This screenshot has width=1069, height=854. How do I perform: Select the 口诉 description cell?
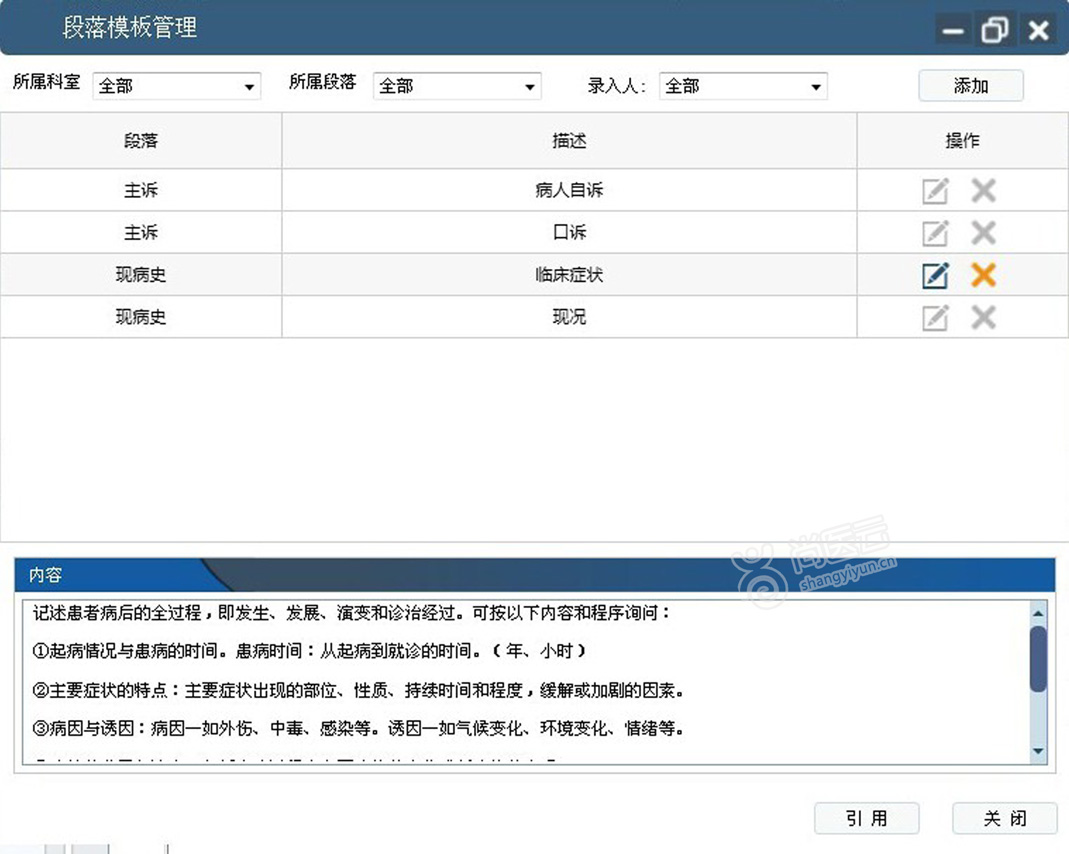(569, 232)
